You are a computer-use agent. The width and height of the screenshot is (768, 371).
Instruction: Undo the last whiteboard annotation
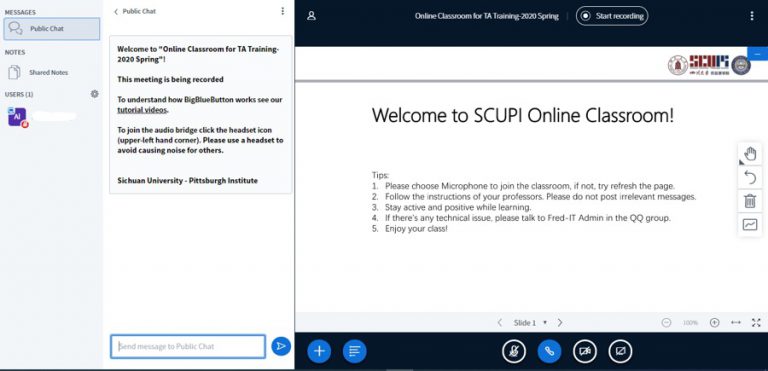750,177
